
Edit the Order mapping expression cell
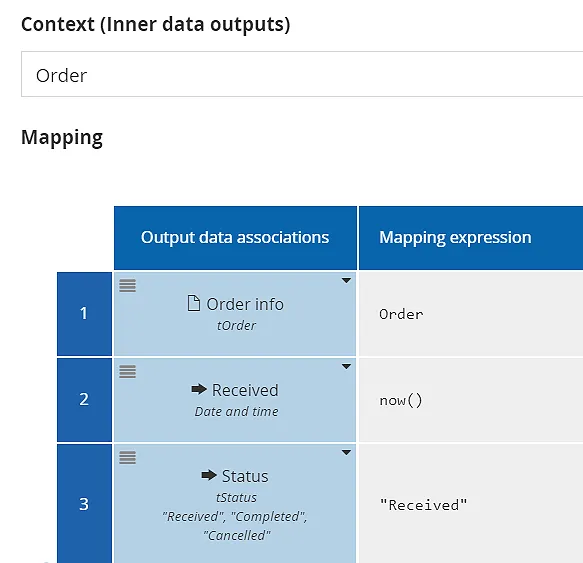coord(471,314)
